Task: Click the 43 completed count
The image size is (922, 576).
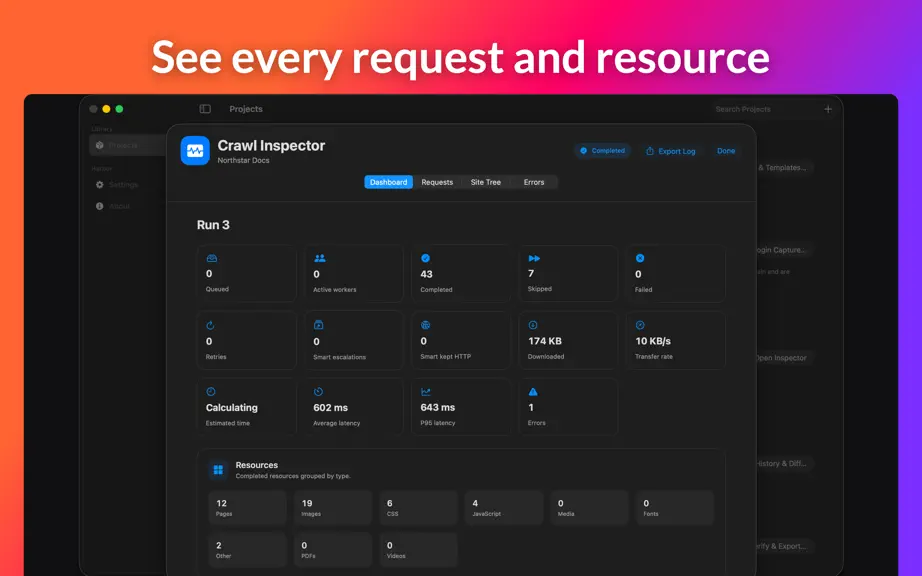Action: 426,274
